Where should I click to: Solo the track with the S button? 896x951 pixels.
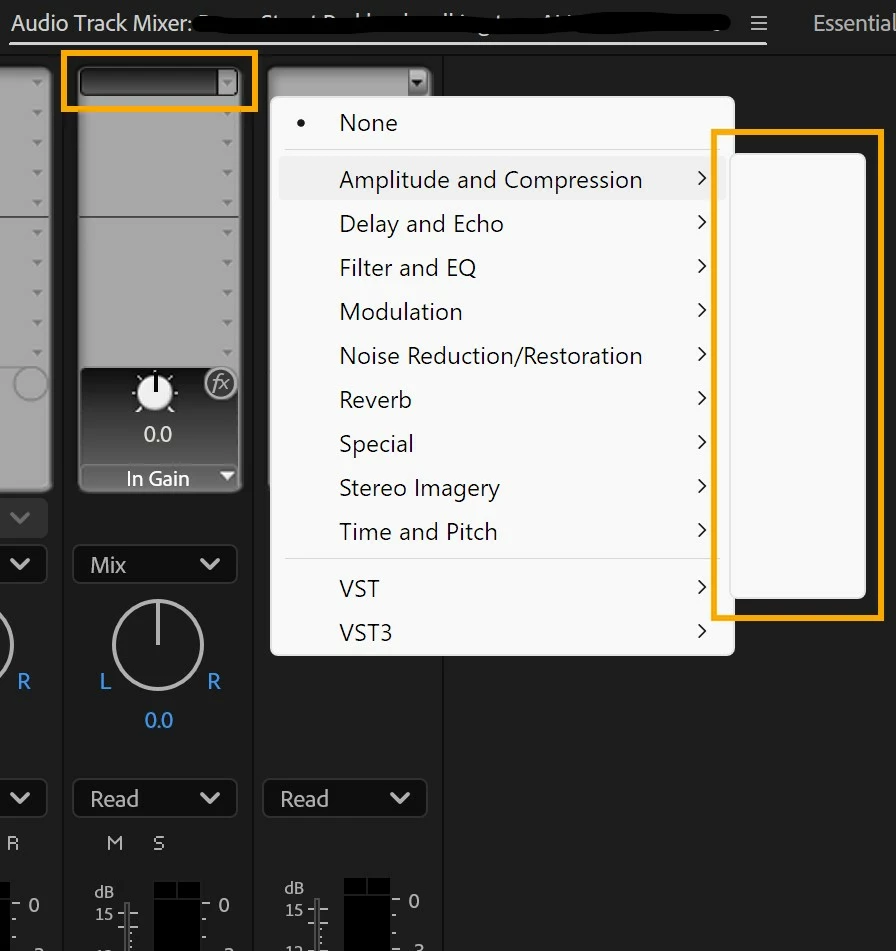pyautogui.click(x=159, y=843)
